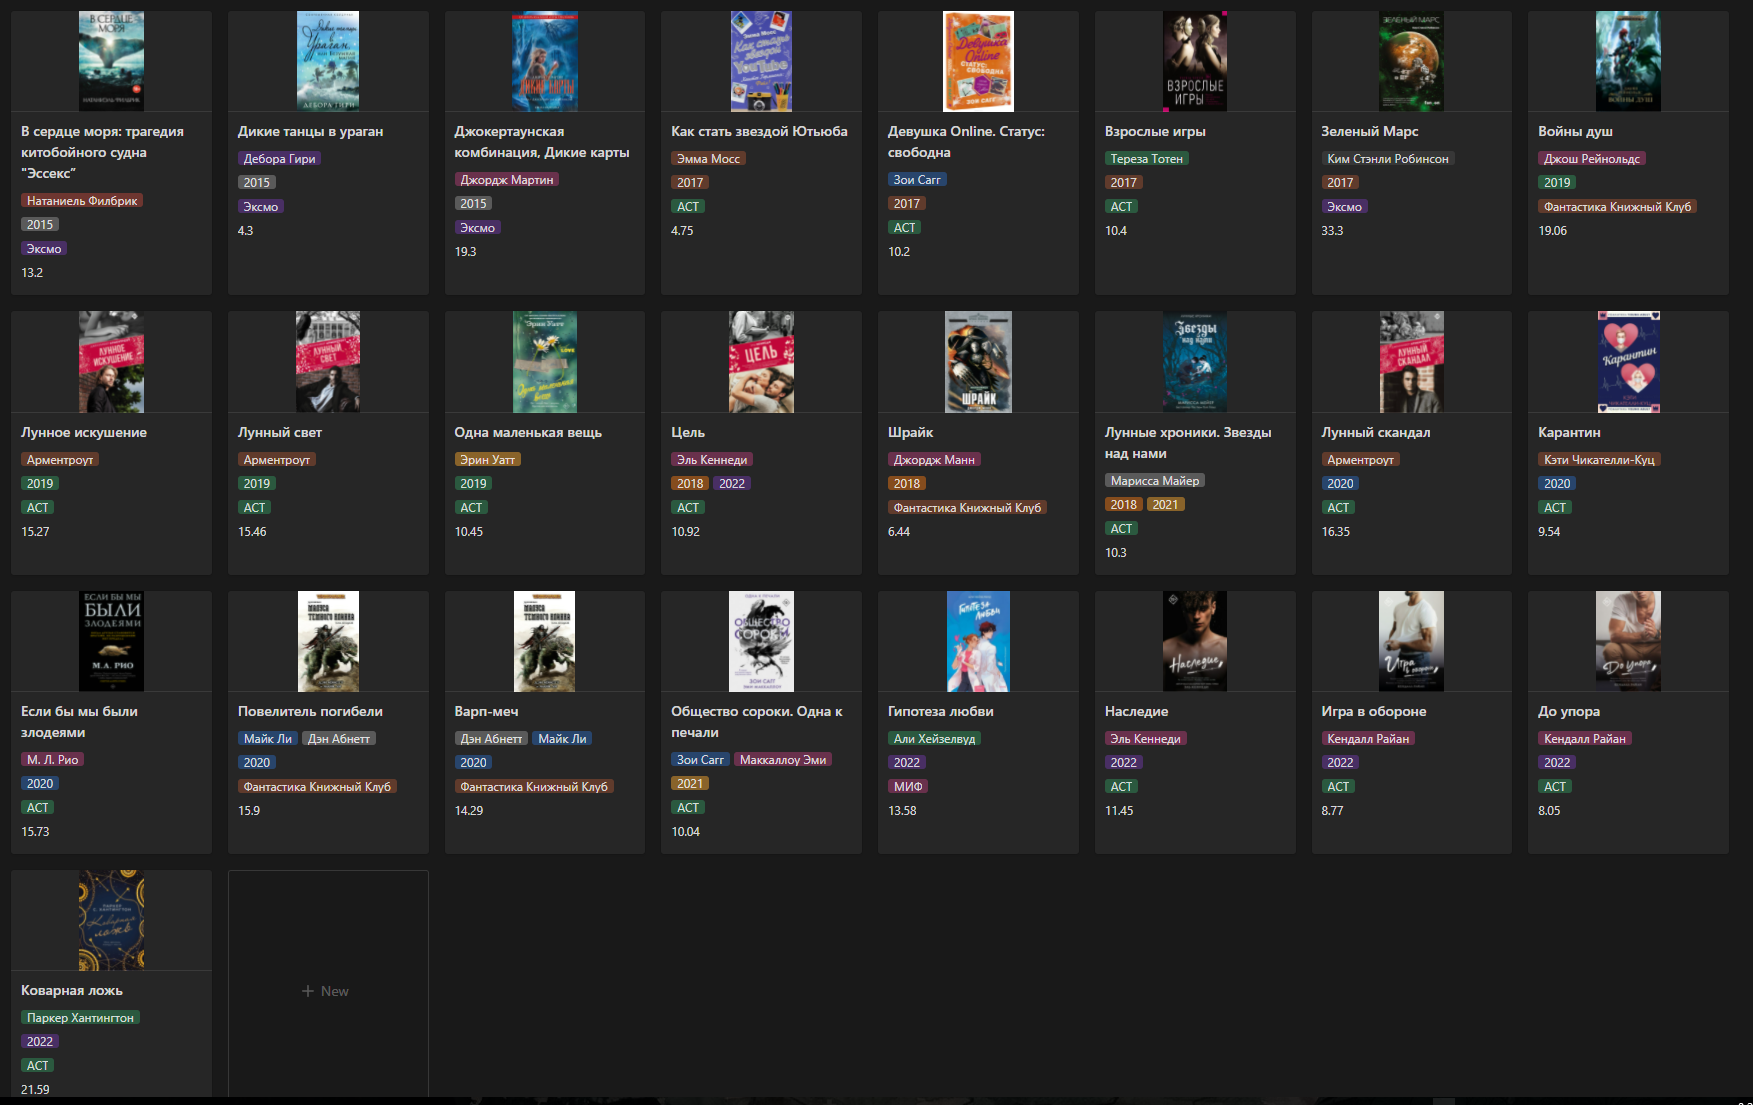Open the title "Джокертаунская комбинация, Дикие карты"
Screen dimensions: 1753x1105
[542, 142]
